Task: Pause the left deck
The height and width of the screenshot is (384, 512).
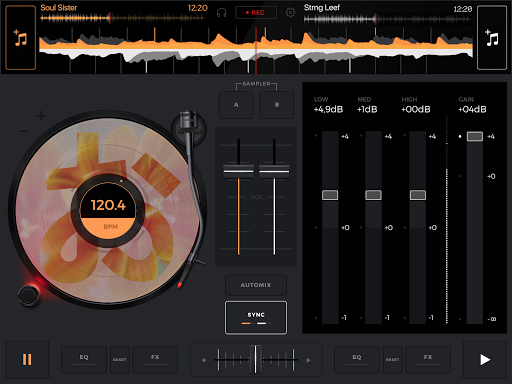Action: pos(27,359)
